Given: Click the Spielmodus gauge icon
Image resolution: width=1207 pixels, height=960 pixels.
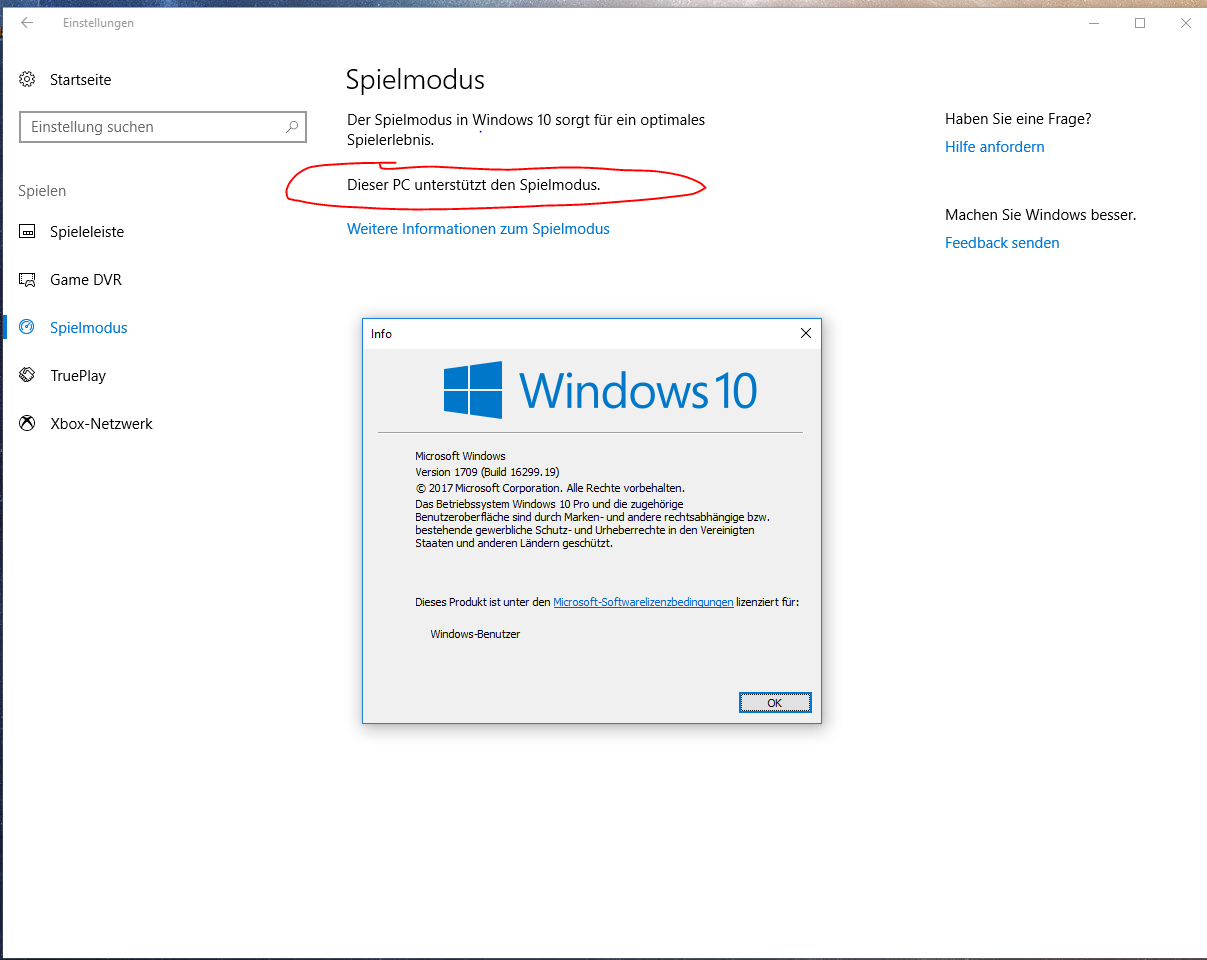Looking at the screenshot, I should tap(28, 328).
